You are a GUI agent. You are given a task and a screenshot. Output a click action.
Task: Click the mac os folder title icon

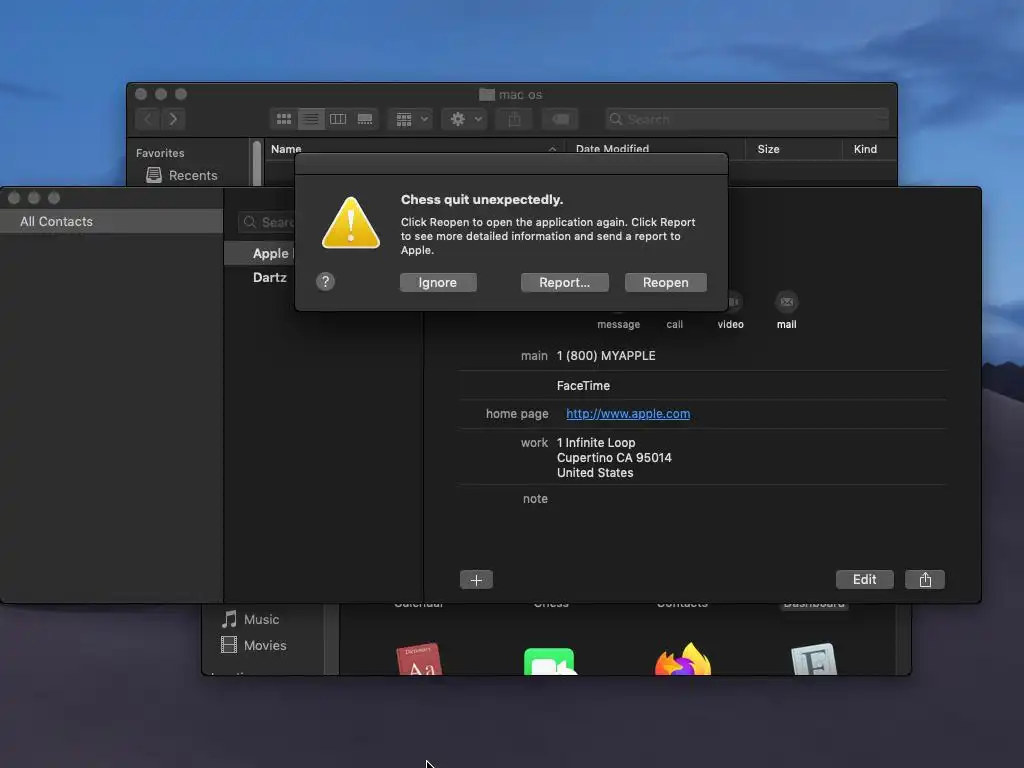pos(487,94)
